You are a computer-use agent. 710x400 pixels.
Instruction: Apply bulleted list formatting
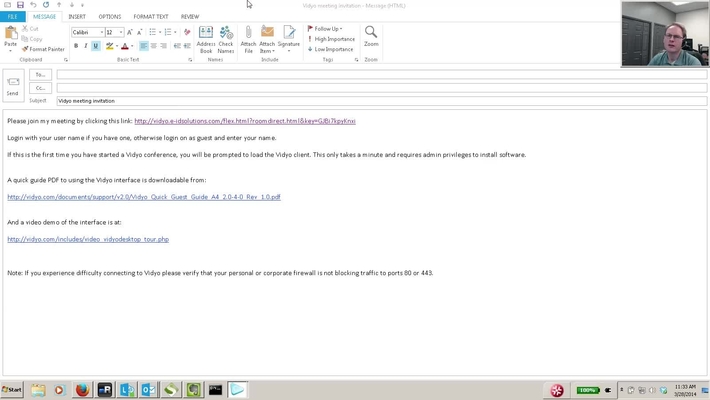[153, 32]
